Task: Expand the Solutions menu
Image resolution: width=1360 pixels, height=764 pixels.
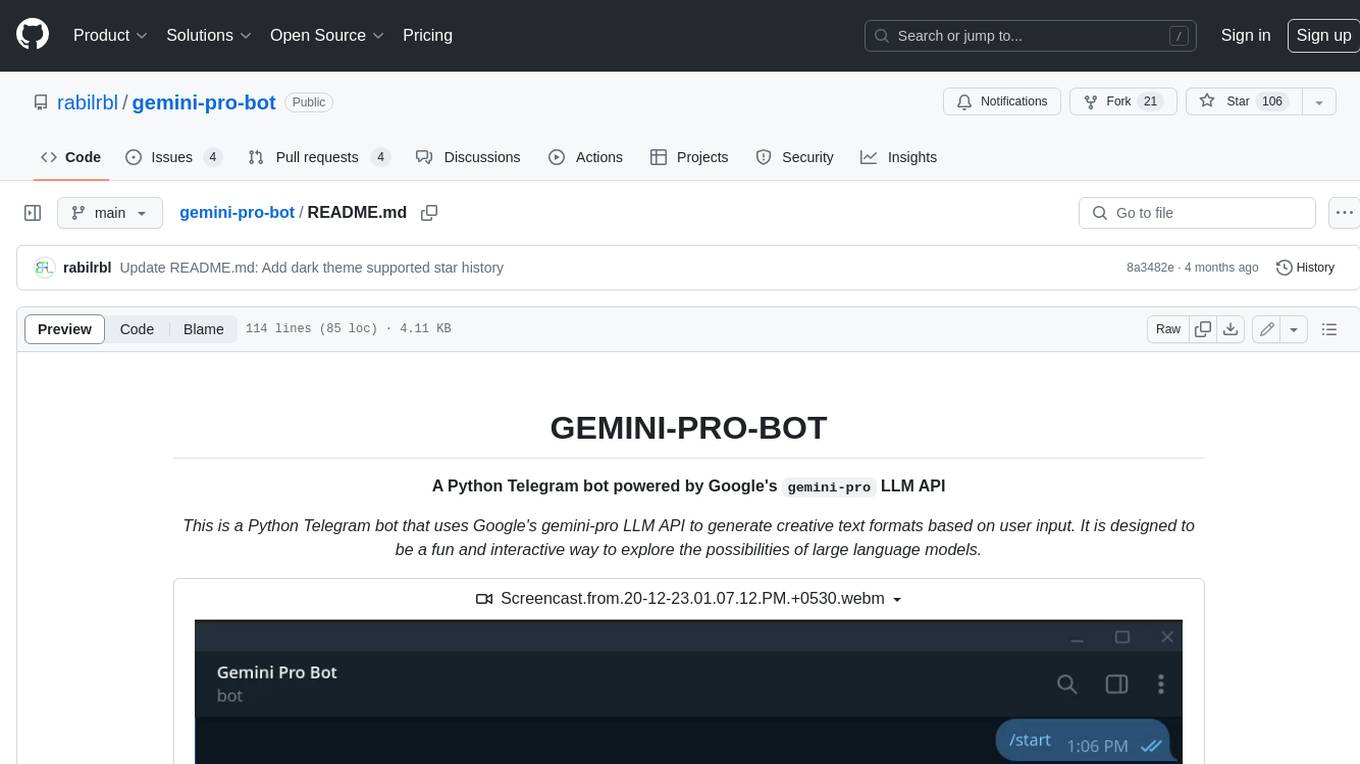Action: pyautogui.click(x=209, y=35)
